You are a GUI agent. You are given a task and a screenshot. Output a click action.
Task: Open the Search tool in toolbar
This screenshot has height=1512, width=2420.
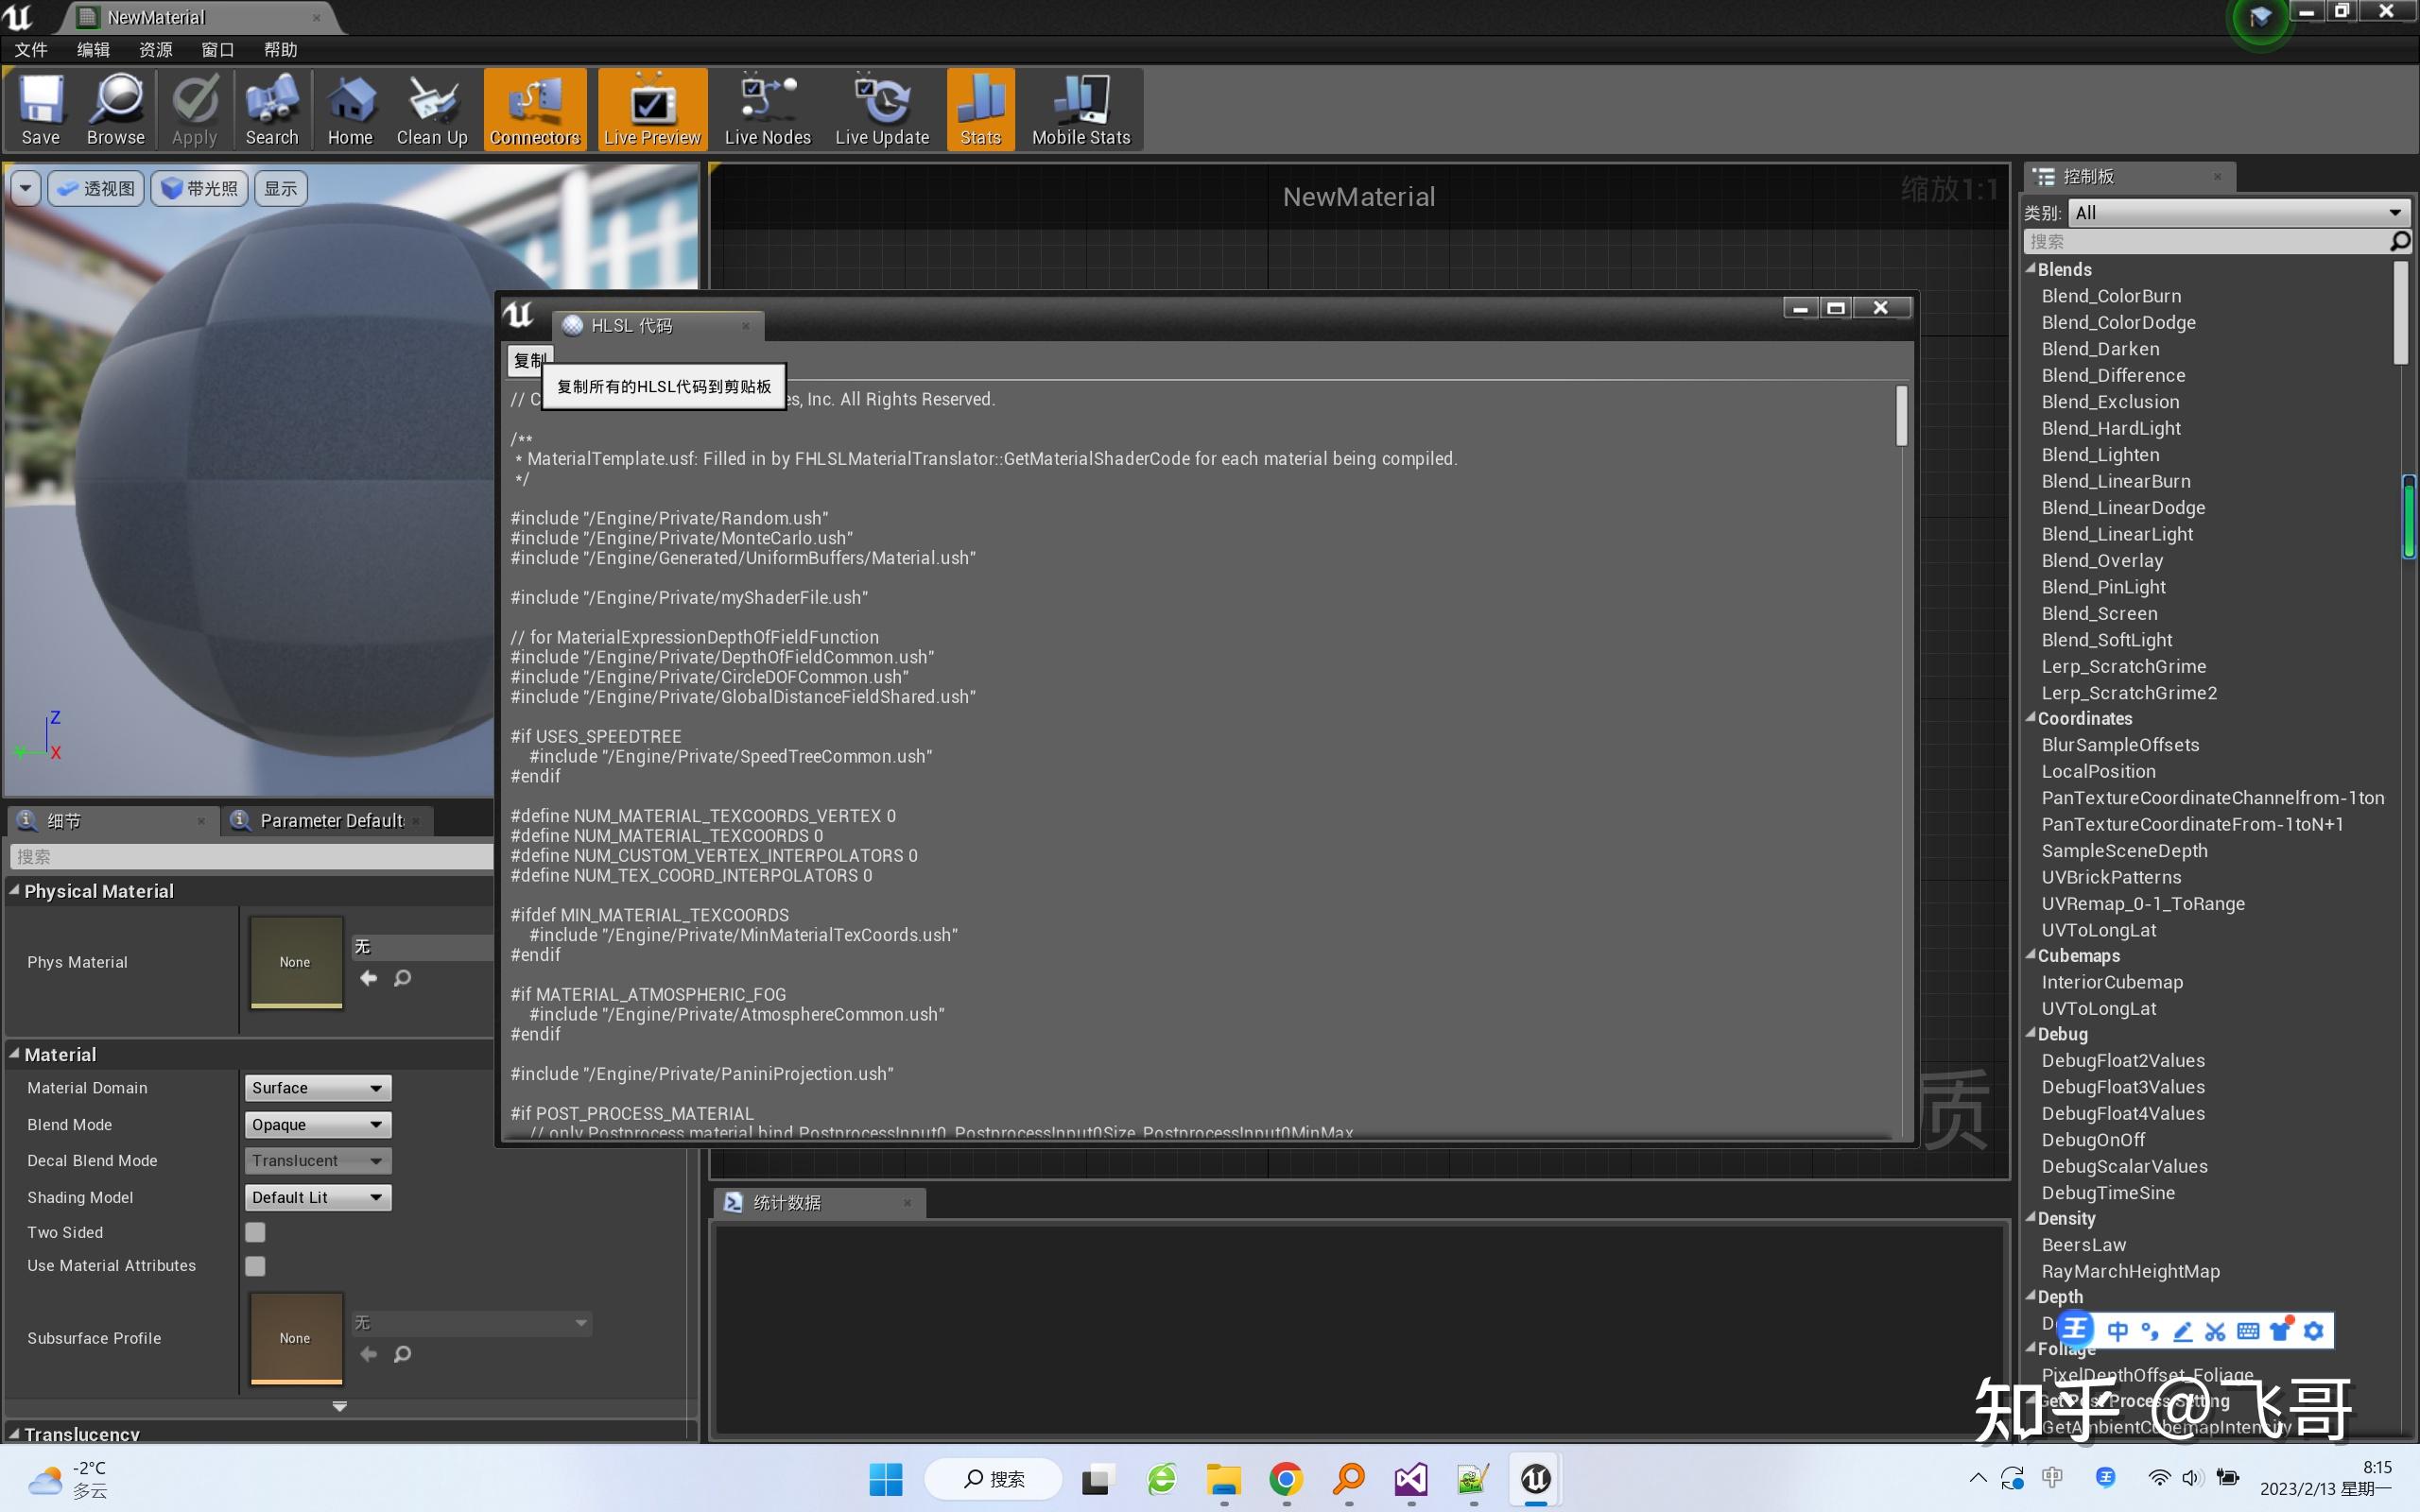tap(272, 110)
